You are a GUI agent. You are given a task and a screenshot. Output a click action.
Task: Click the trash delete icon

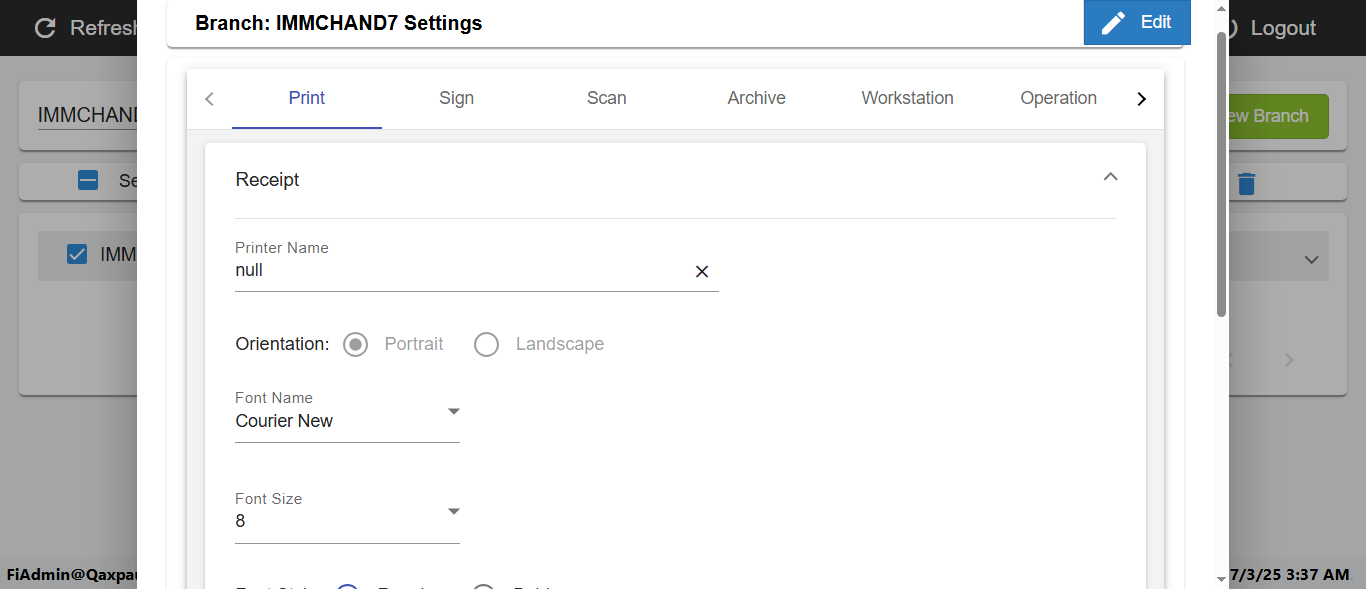(x=1246, y=184)
